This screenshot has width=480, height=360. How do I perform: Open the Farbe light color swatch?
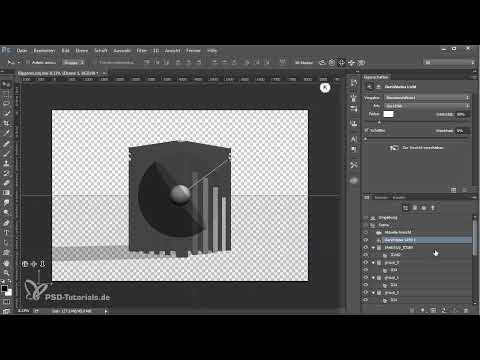click(388, 114)
